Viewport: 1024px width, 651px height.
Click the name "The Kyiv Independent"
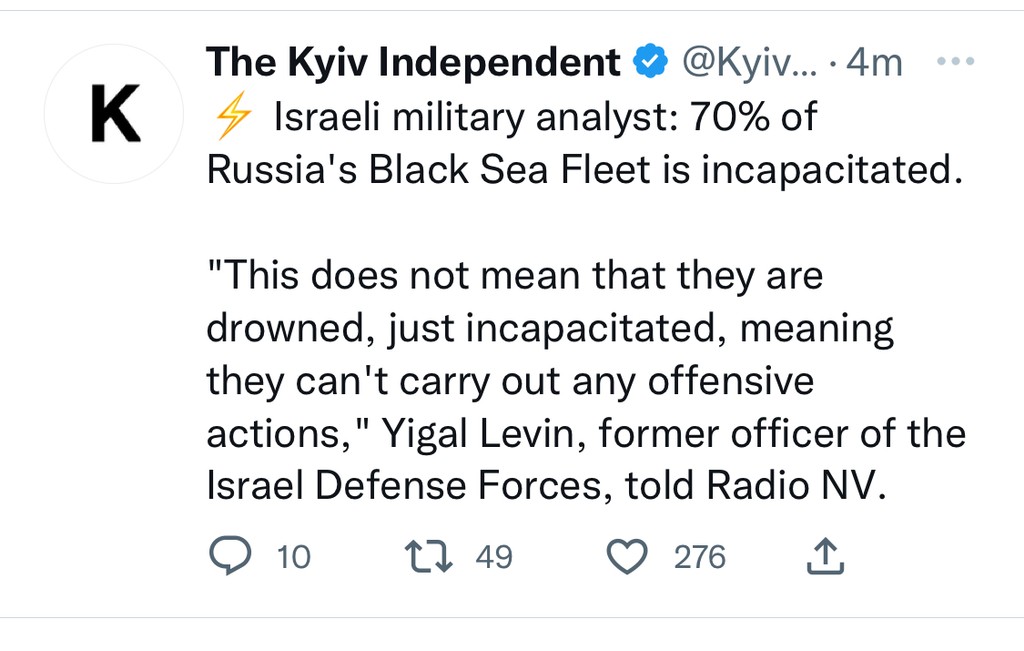413,64
